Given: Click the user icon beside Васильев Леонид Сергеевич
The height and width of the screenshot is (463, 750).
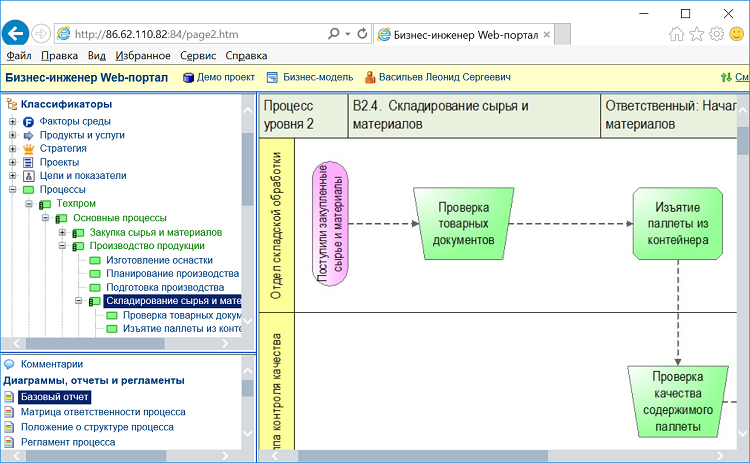Looking at the screenshot, I should pos(370,77).
